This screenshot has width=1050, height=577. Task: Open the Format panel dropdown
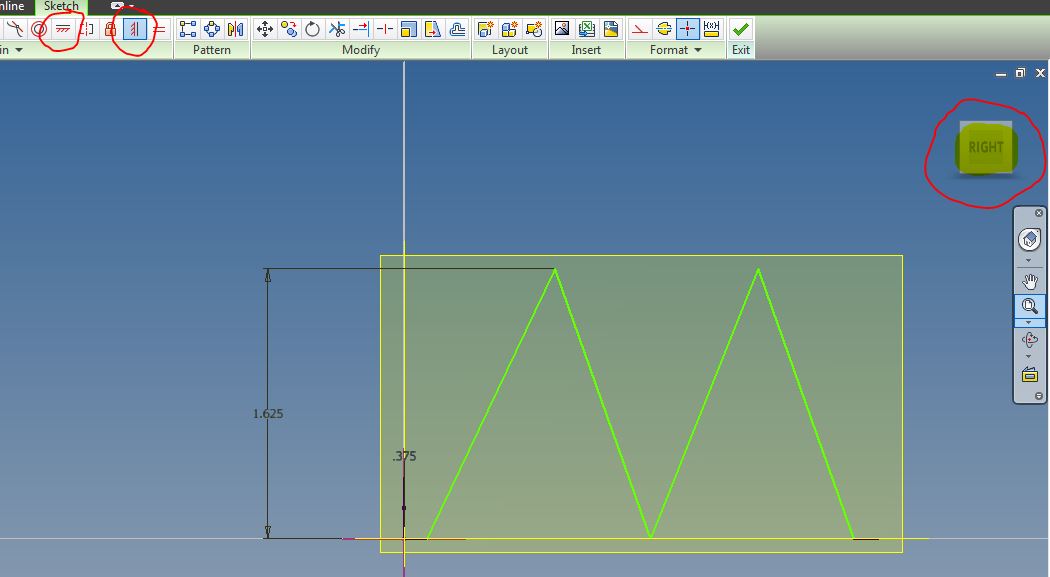click(x=698, y=50)
